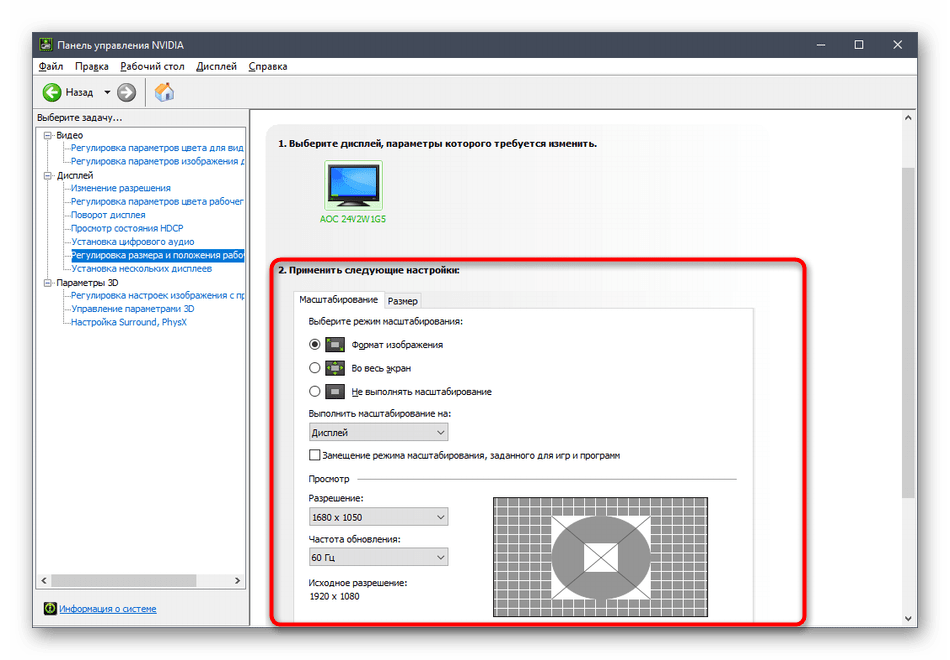Click the green Back arrow icon
The width and height of the screenshot is (950, 660).
point(52,92)
